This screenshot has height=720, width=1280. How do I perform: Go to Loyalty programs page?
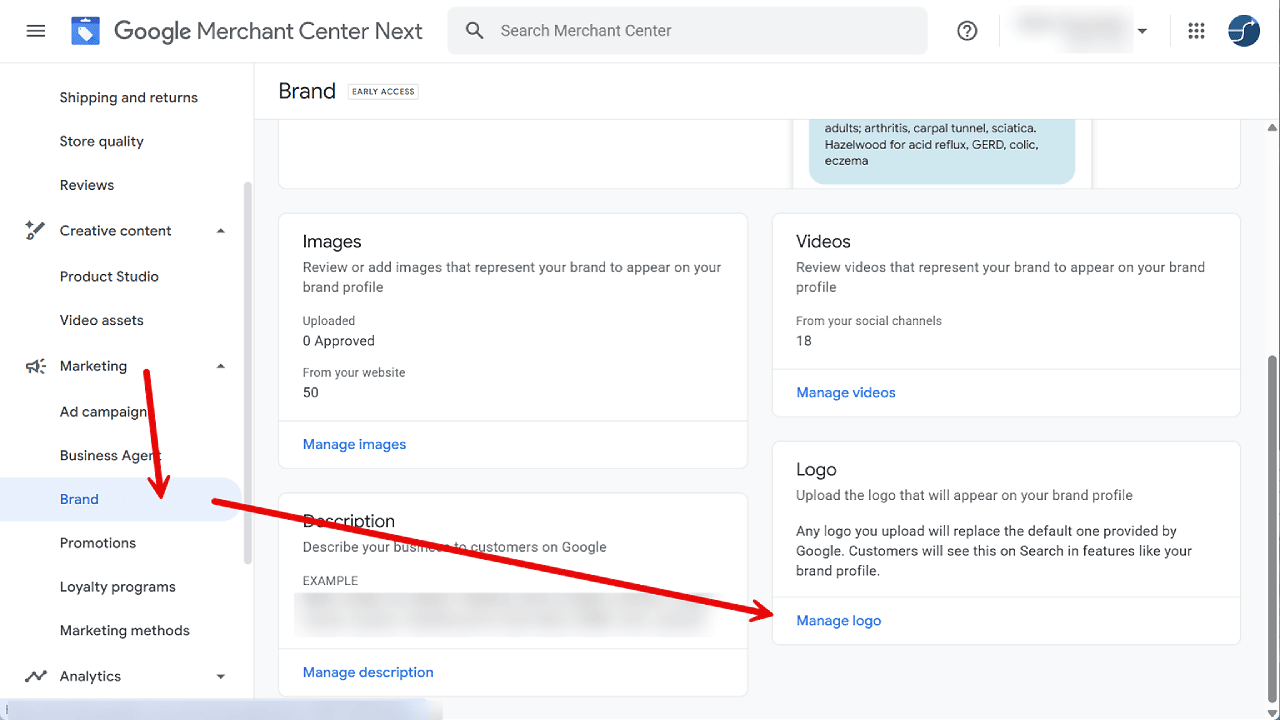[x=117, y=587]
